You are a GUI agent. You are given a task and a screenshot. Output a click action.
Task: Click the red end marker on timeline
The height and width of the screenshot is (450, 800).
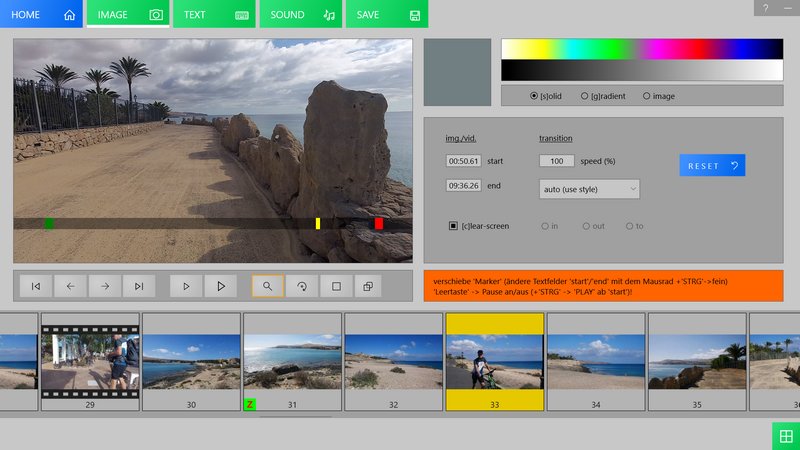(x=379, y=223)
